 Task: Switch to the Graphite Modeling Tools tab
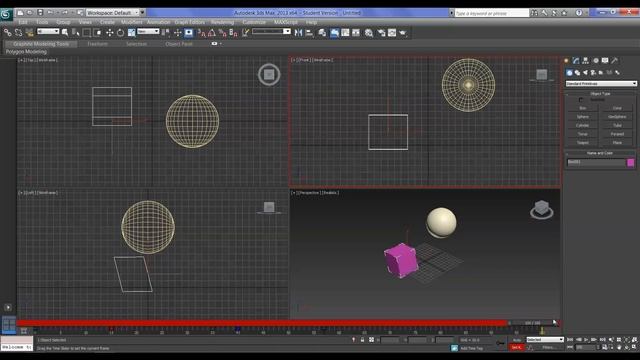click(x=41, y=44)
